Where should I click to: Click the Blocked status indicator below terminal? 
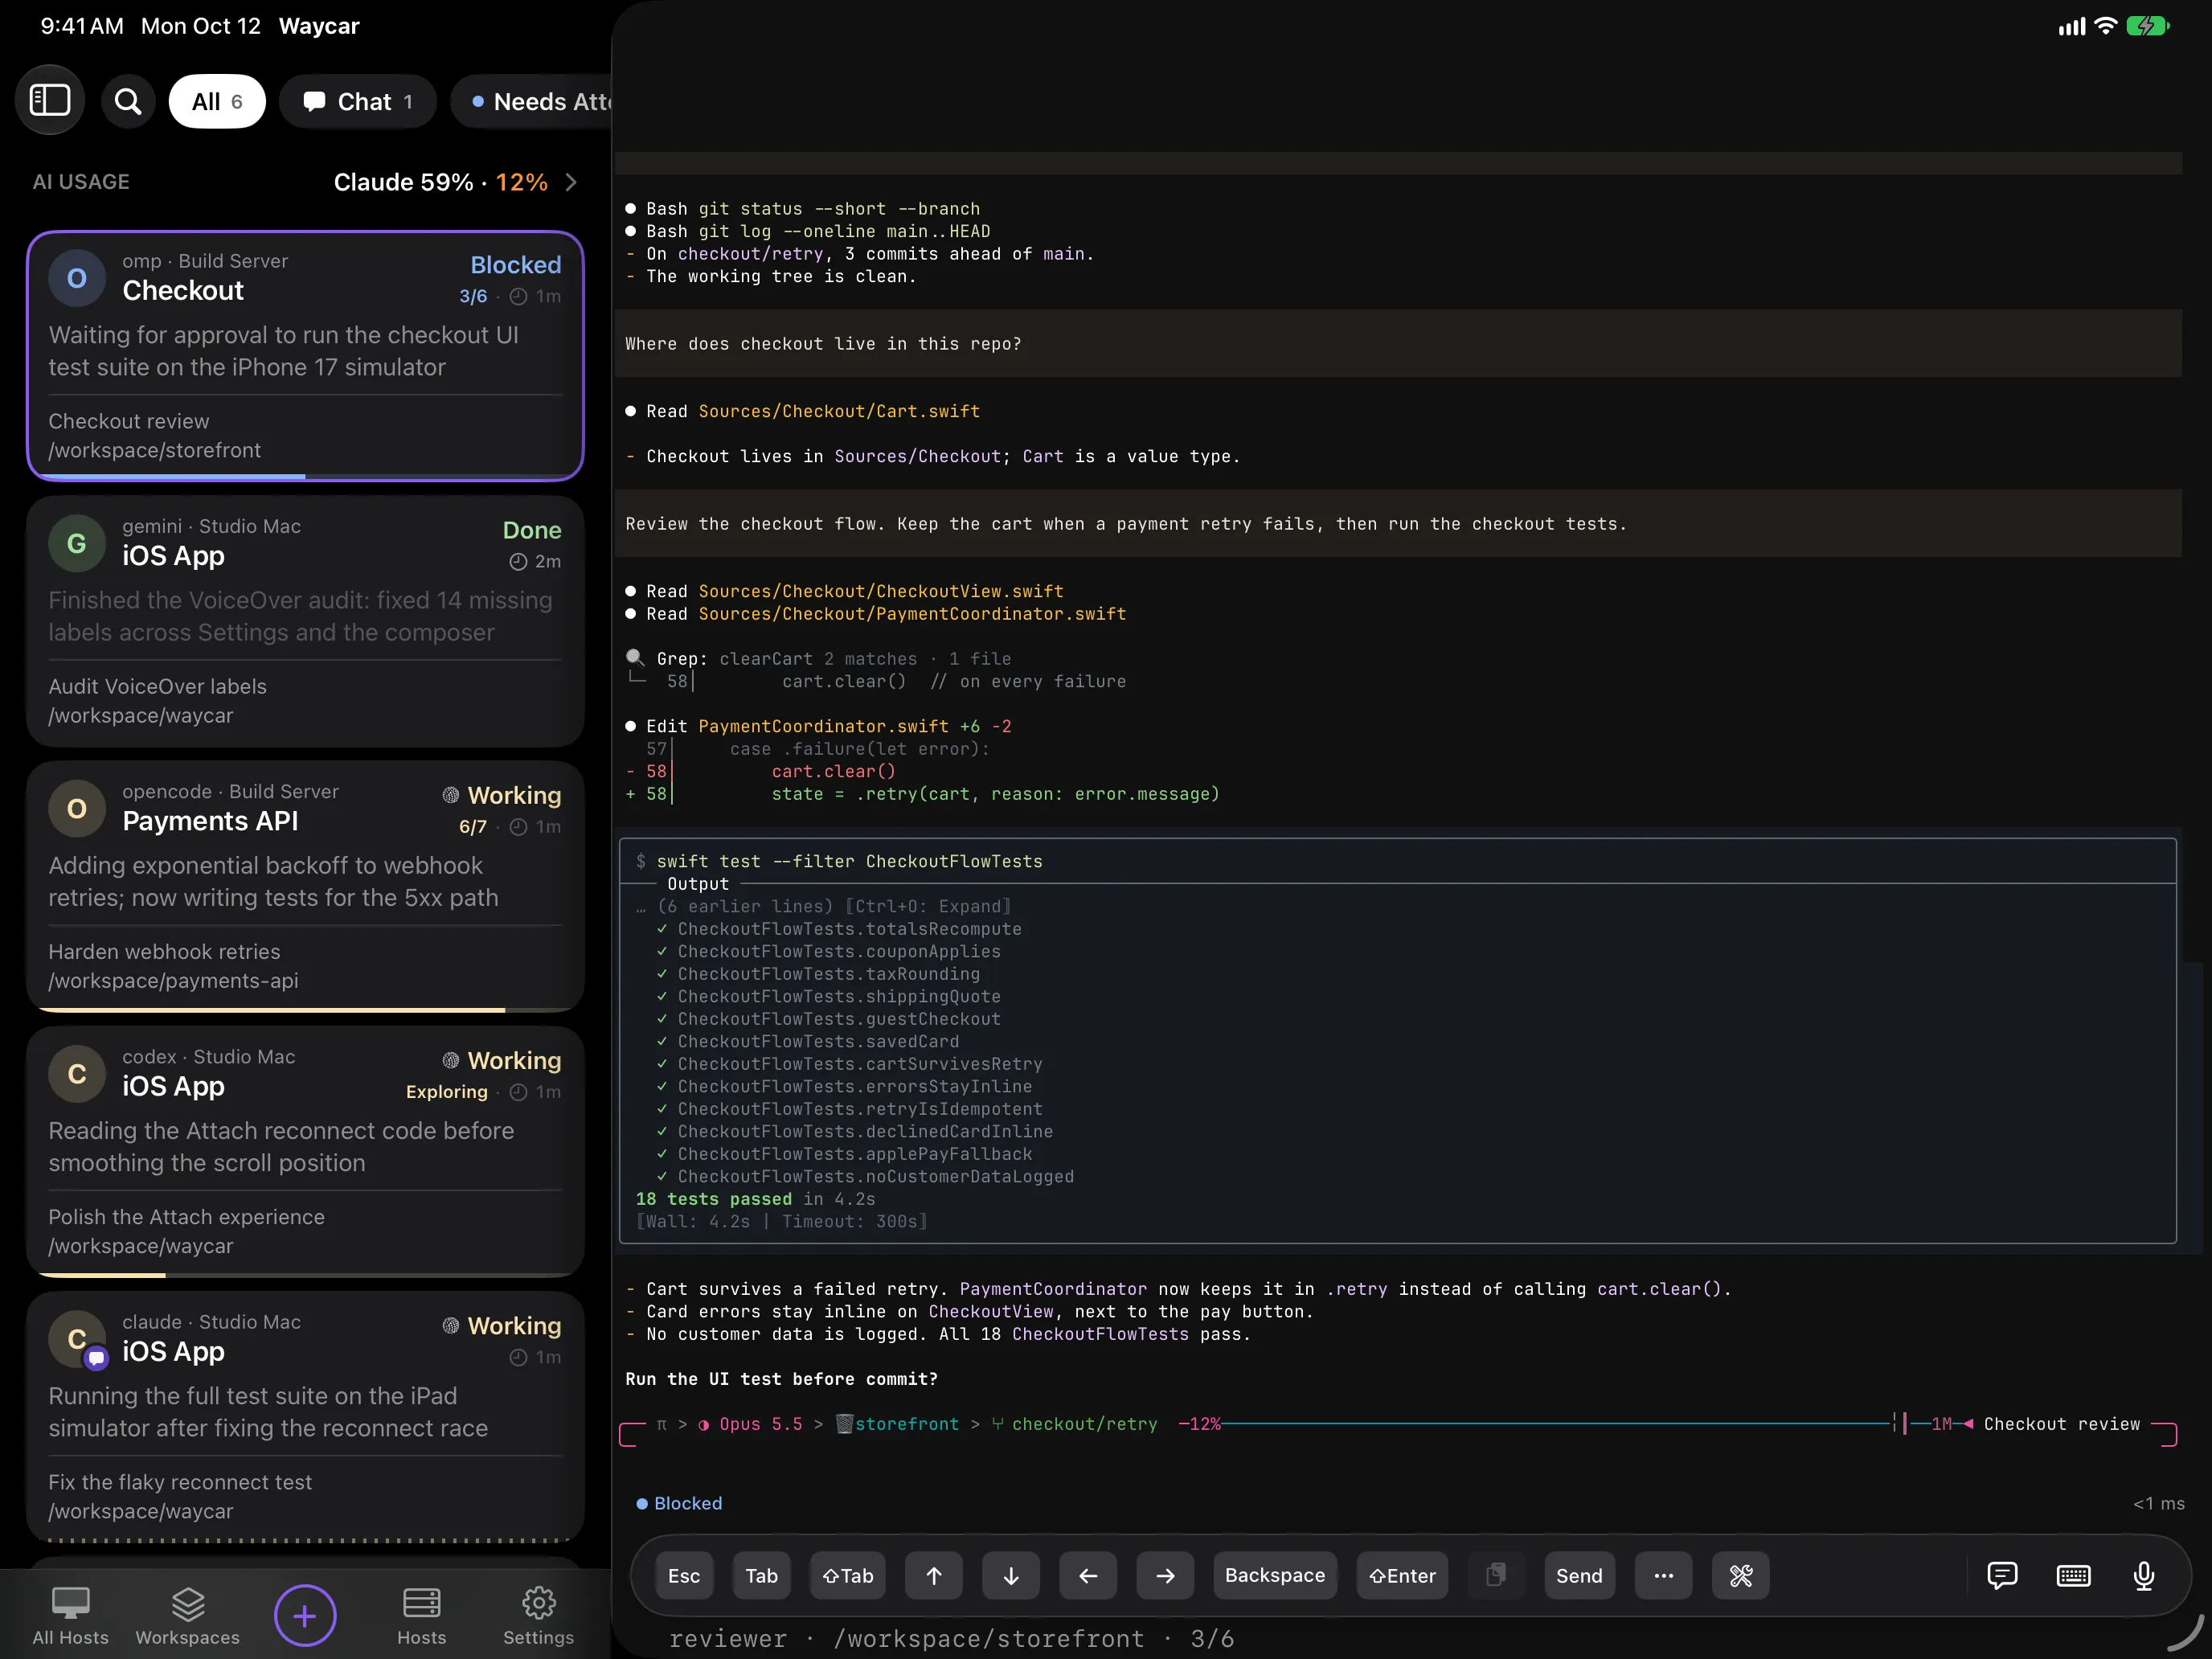tap(679, 1503)
